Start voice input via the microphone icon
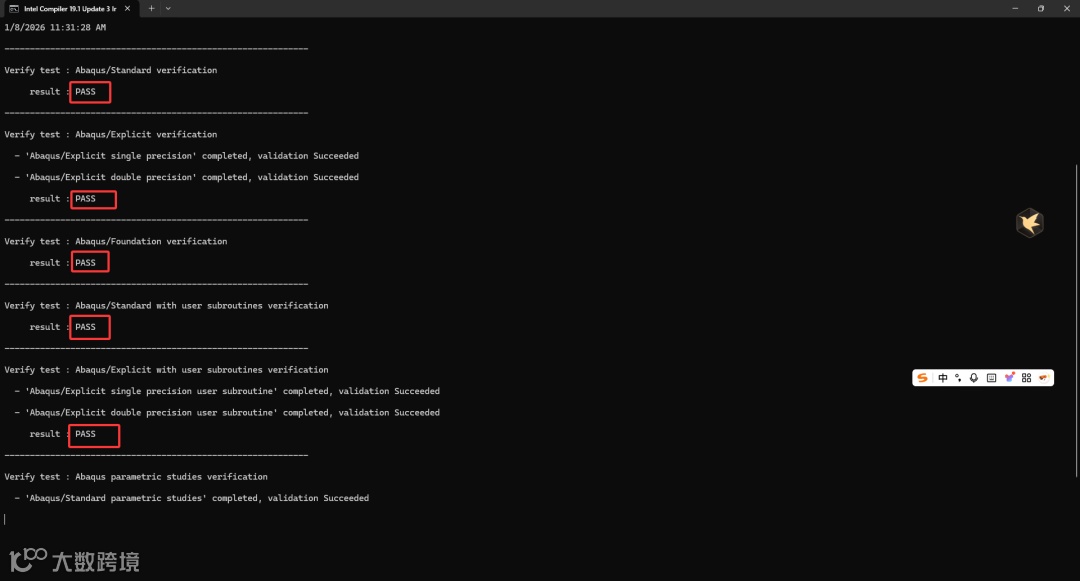Image resolution: width=1080 pixels, height=581 pixels. pyautogui.click(x=974, y=378)
